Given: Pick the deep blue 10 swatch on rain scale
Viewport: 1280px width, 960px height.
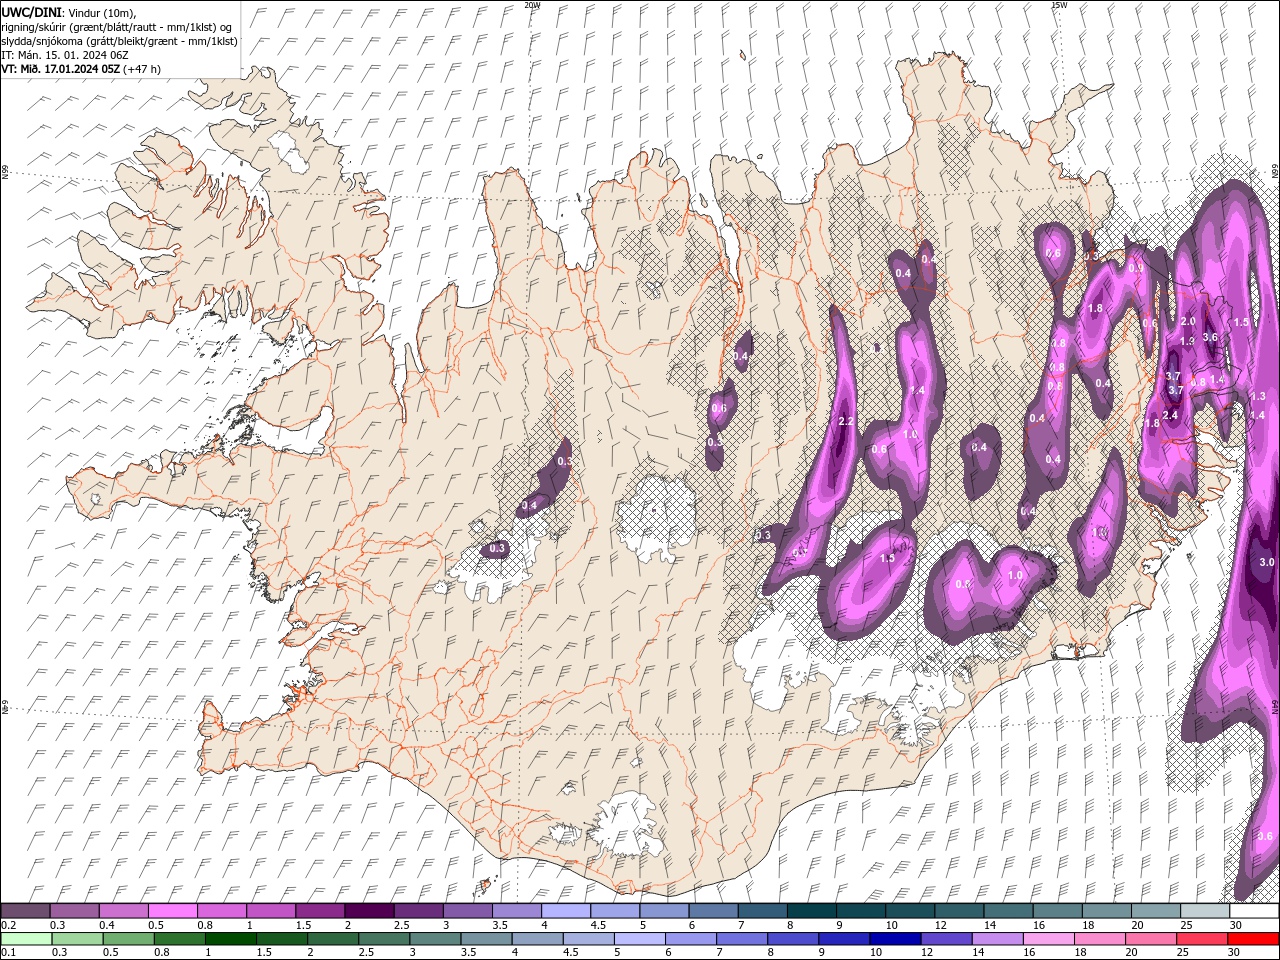Looking at the screenshot, I should 895,939.
